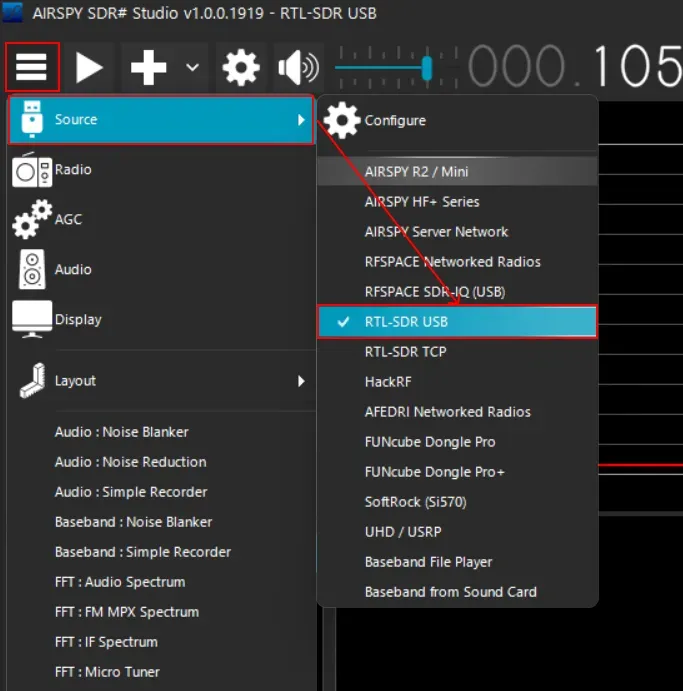683x691 pixels.
Task: Expand the Layout submenu arrow
Action: tap(301, 381)
